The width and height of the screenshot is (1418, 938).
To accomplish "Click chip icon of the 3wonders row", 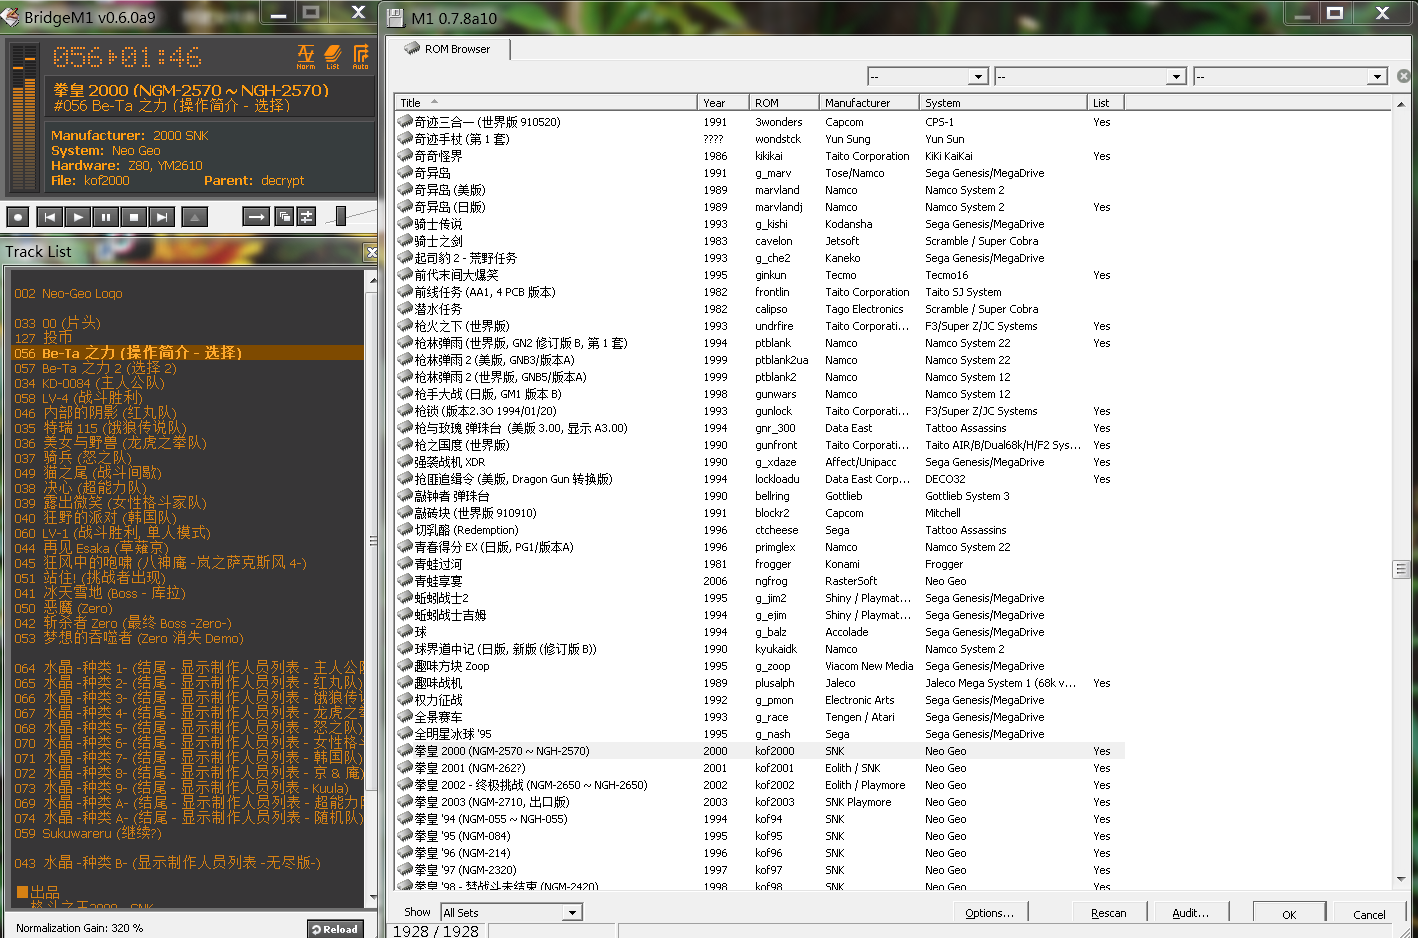I will pyautogui.click(x=405, y=121).
